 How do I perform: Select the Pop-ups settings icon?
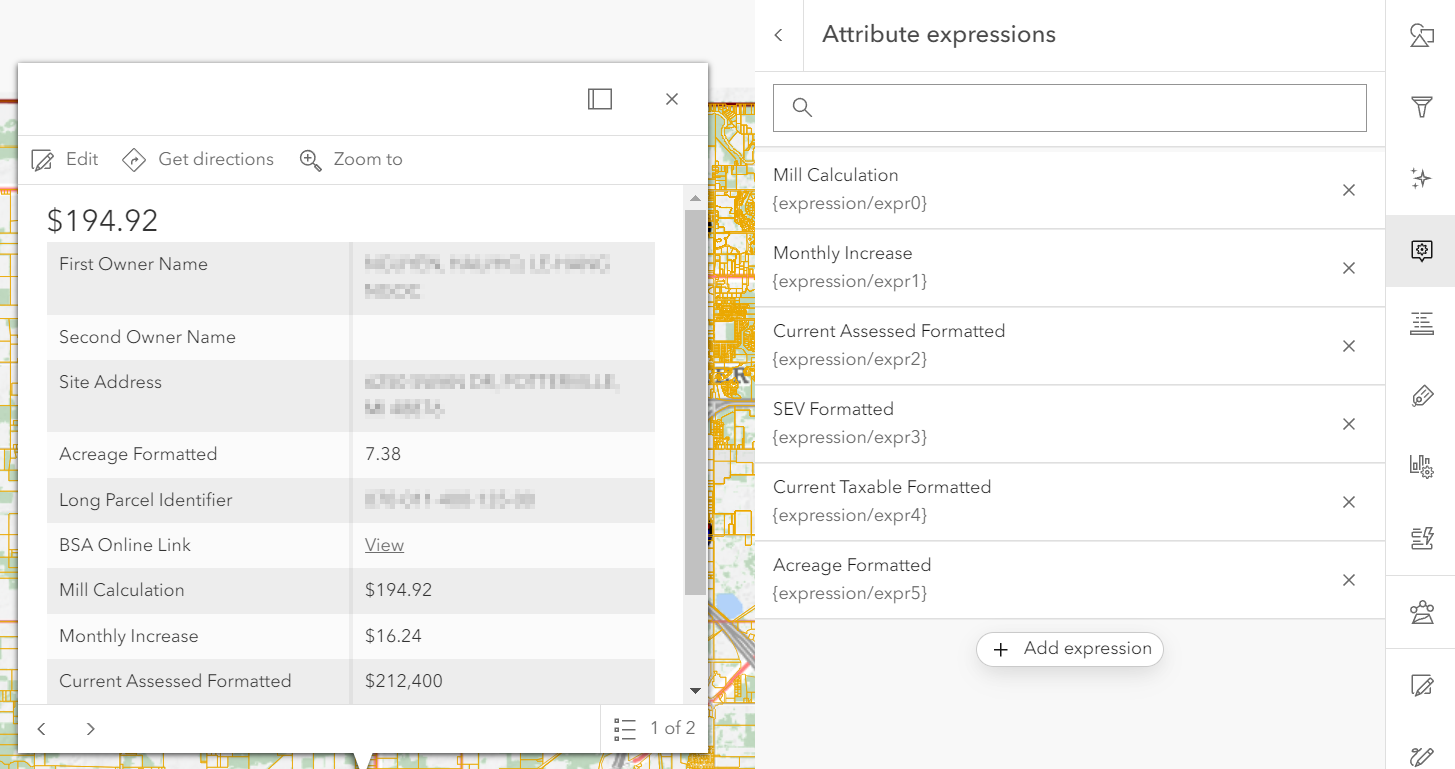[x=1421, y=250]
